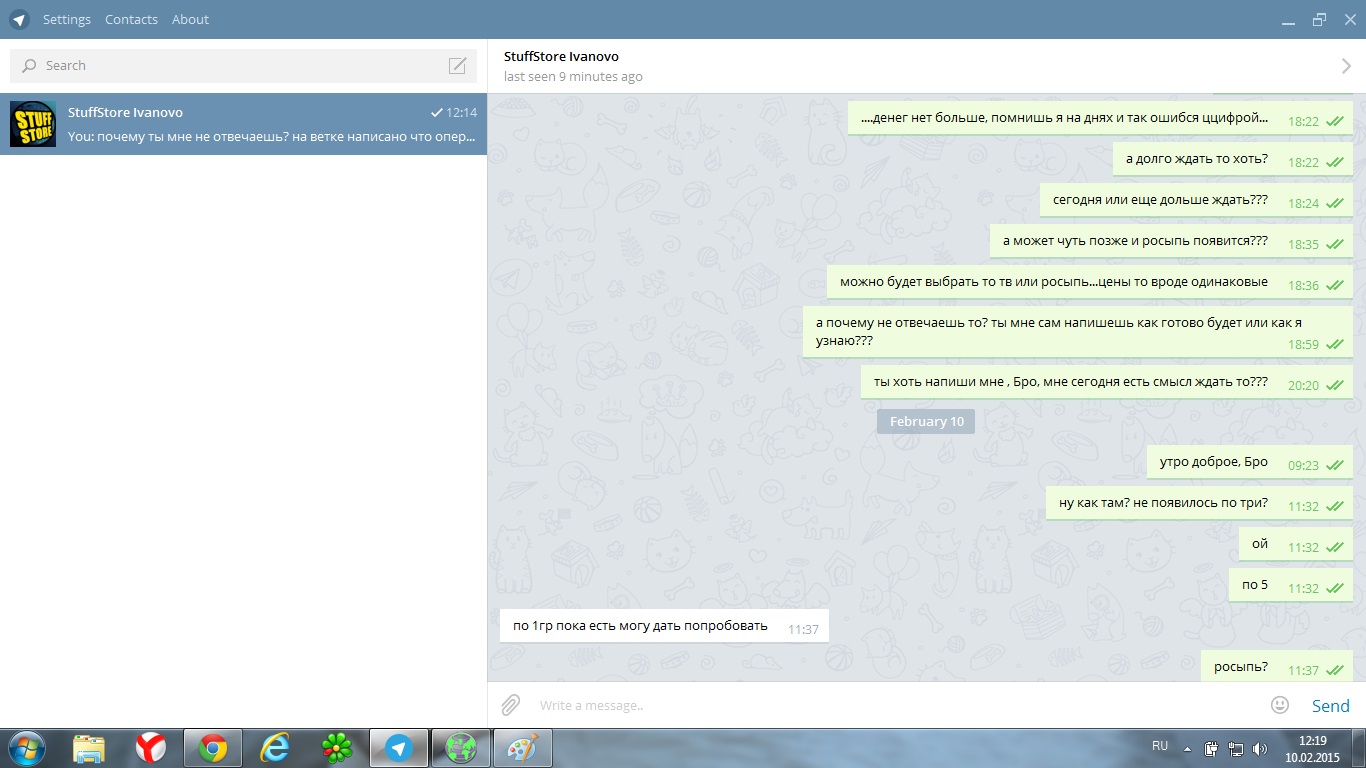Click the Send button
Image resolution: width=1366 pixels, height=768 pixels.
click(x=1330, y=706)
